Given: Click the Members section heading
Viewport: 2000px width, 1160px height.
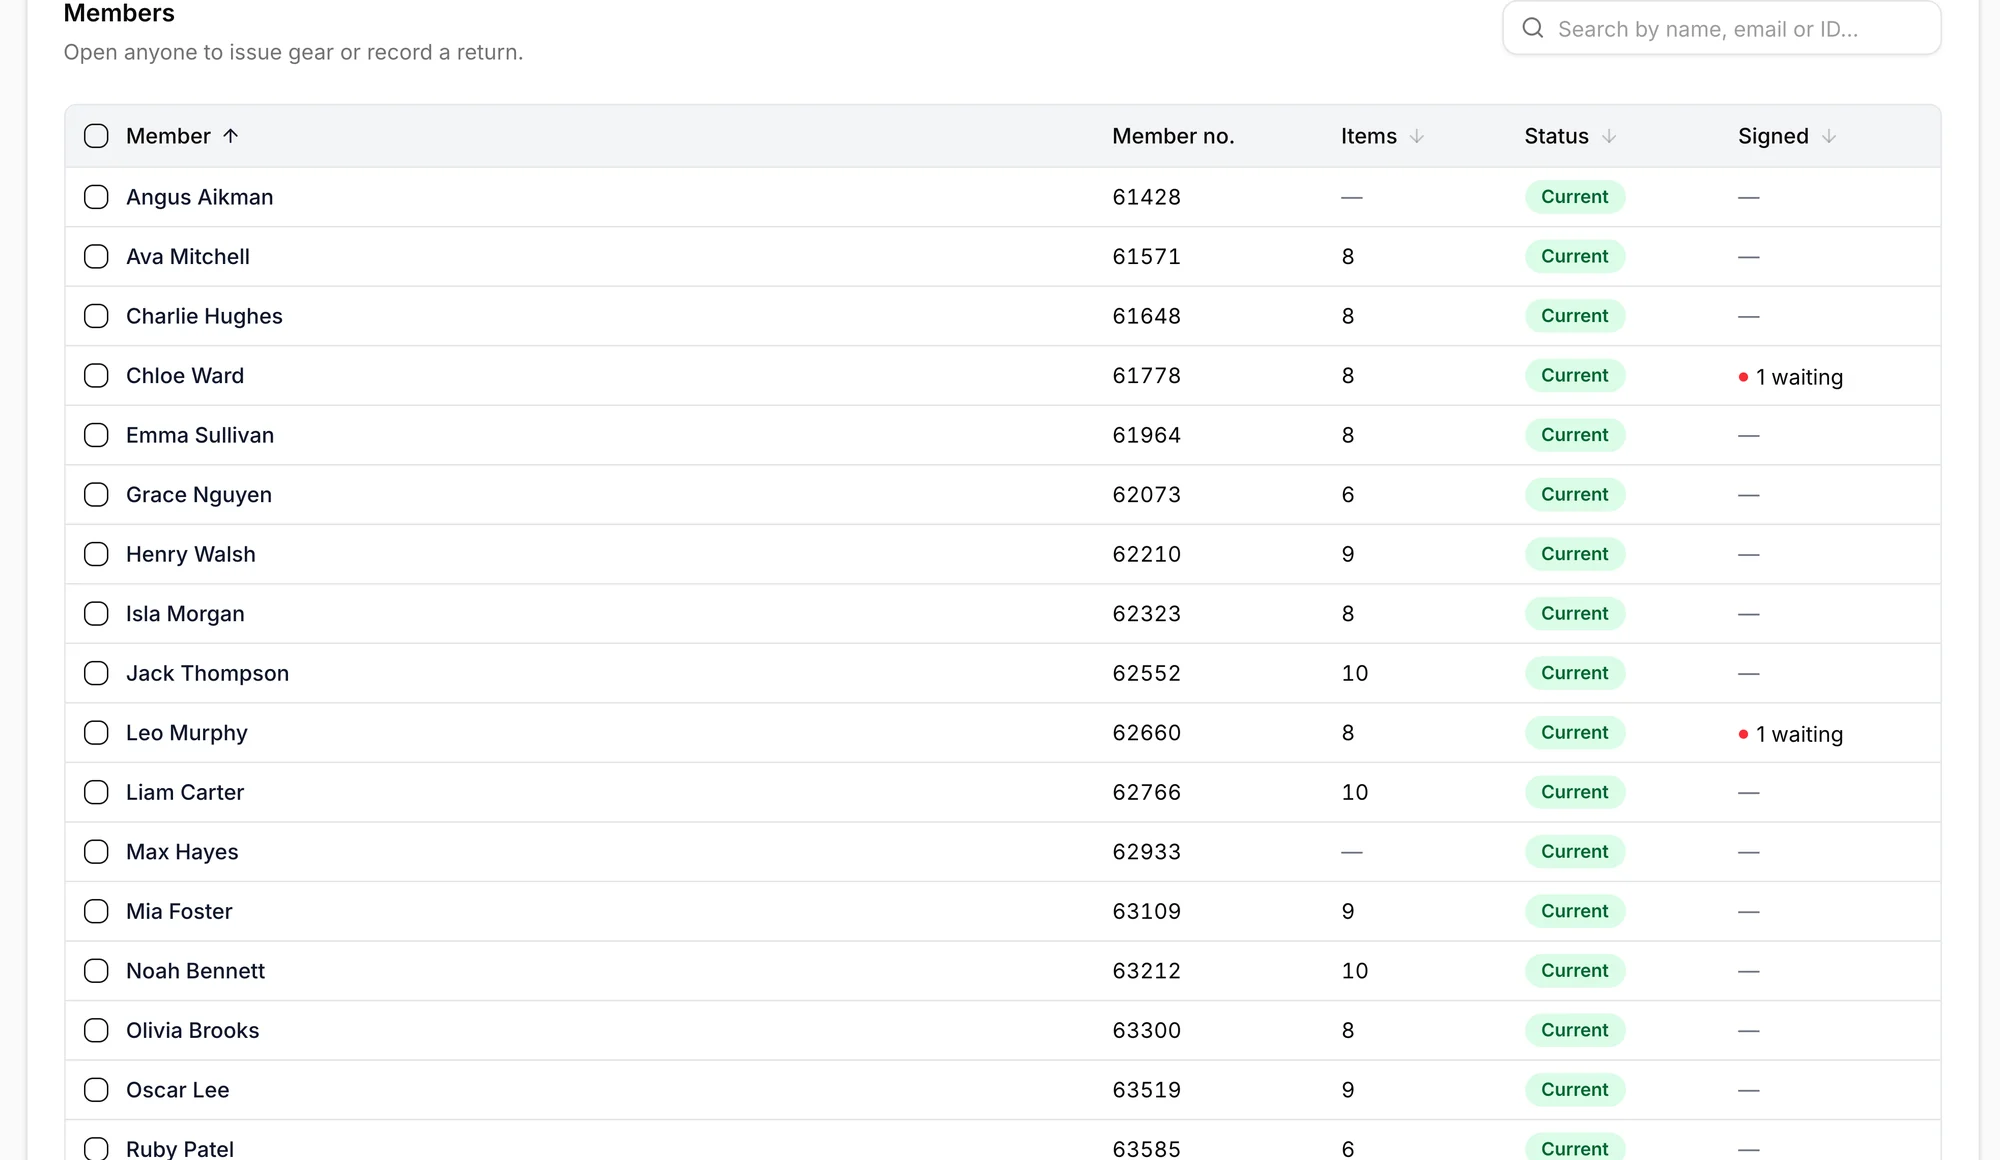Looking at the screenshot, I should click(119, 13).
